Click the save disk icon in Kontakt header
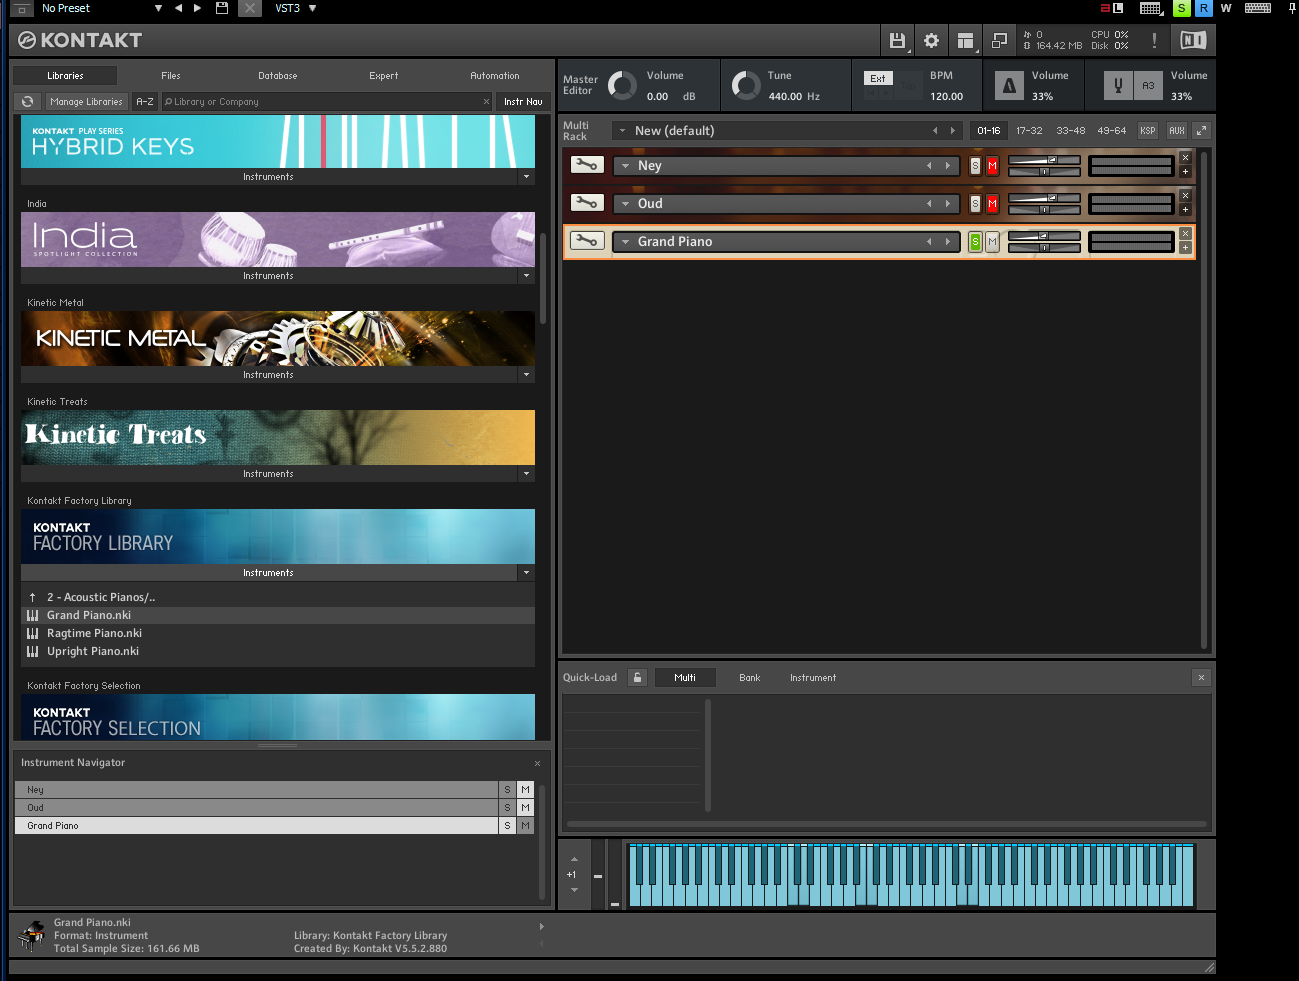The width and height of the screenshot is (1299, 981). (x=897, y=41)
